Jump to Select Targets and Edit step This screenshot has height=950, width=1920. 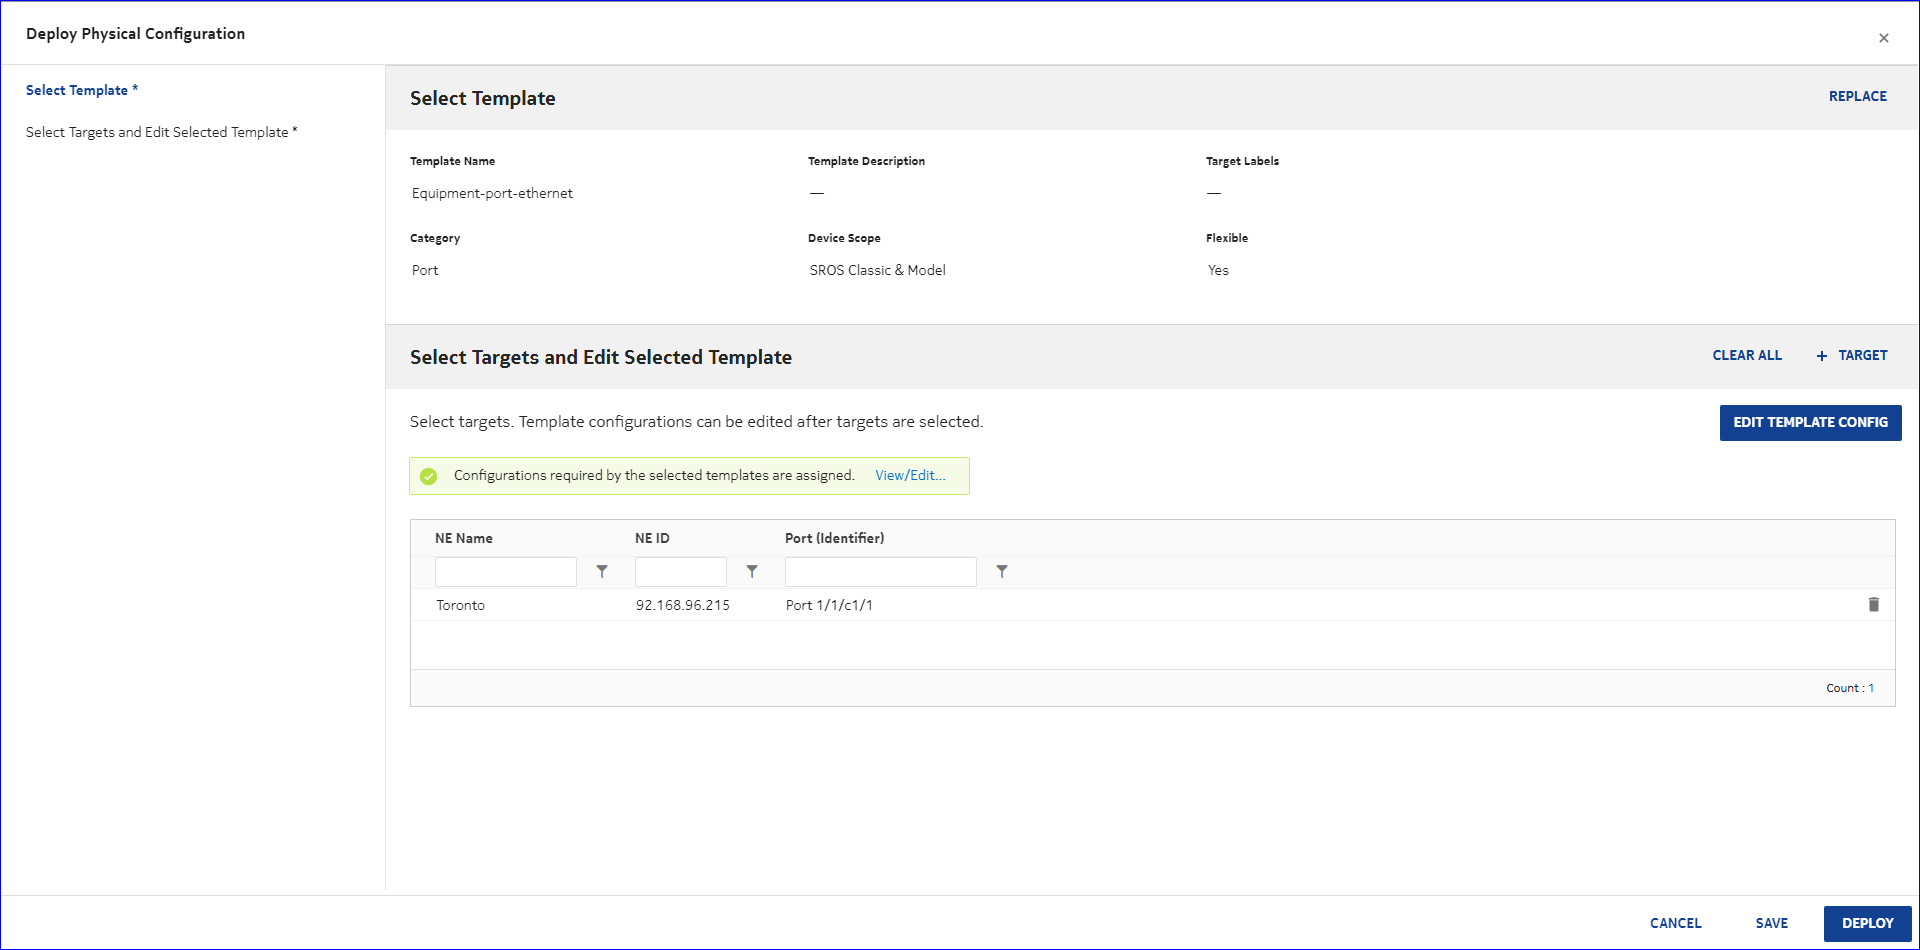tap(157, 133)
